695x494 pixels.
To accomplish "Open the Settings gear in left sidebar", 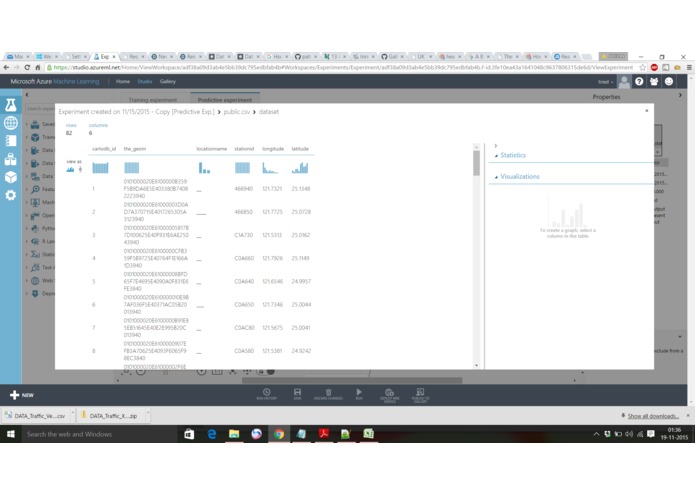I will [11, 195].
